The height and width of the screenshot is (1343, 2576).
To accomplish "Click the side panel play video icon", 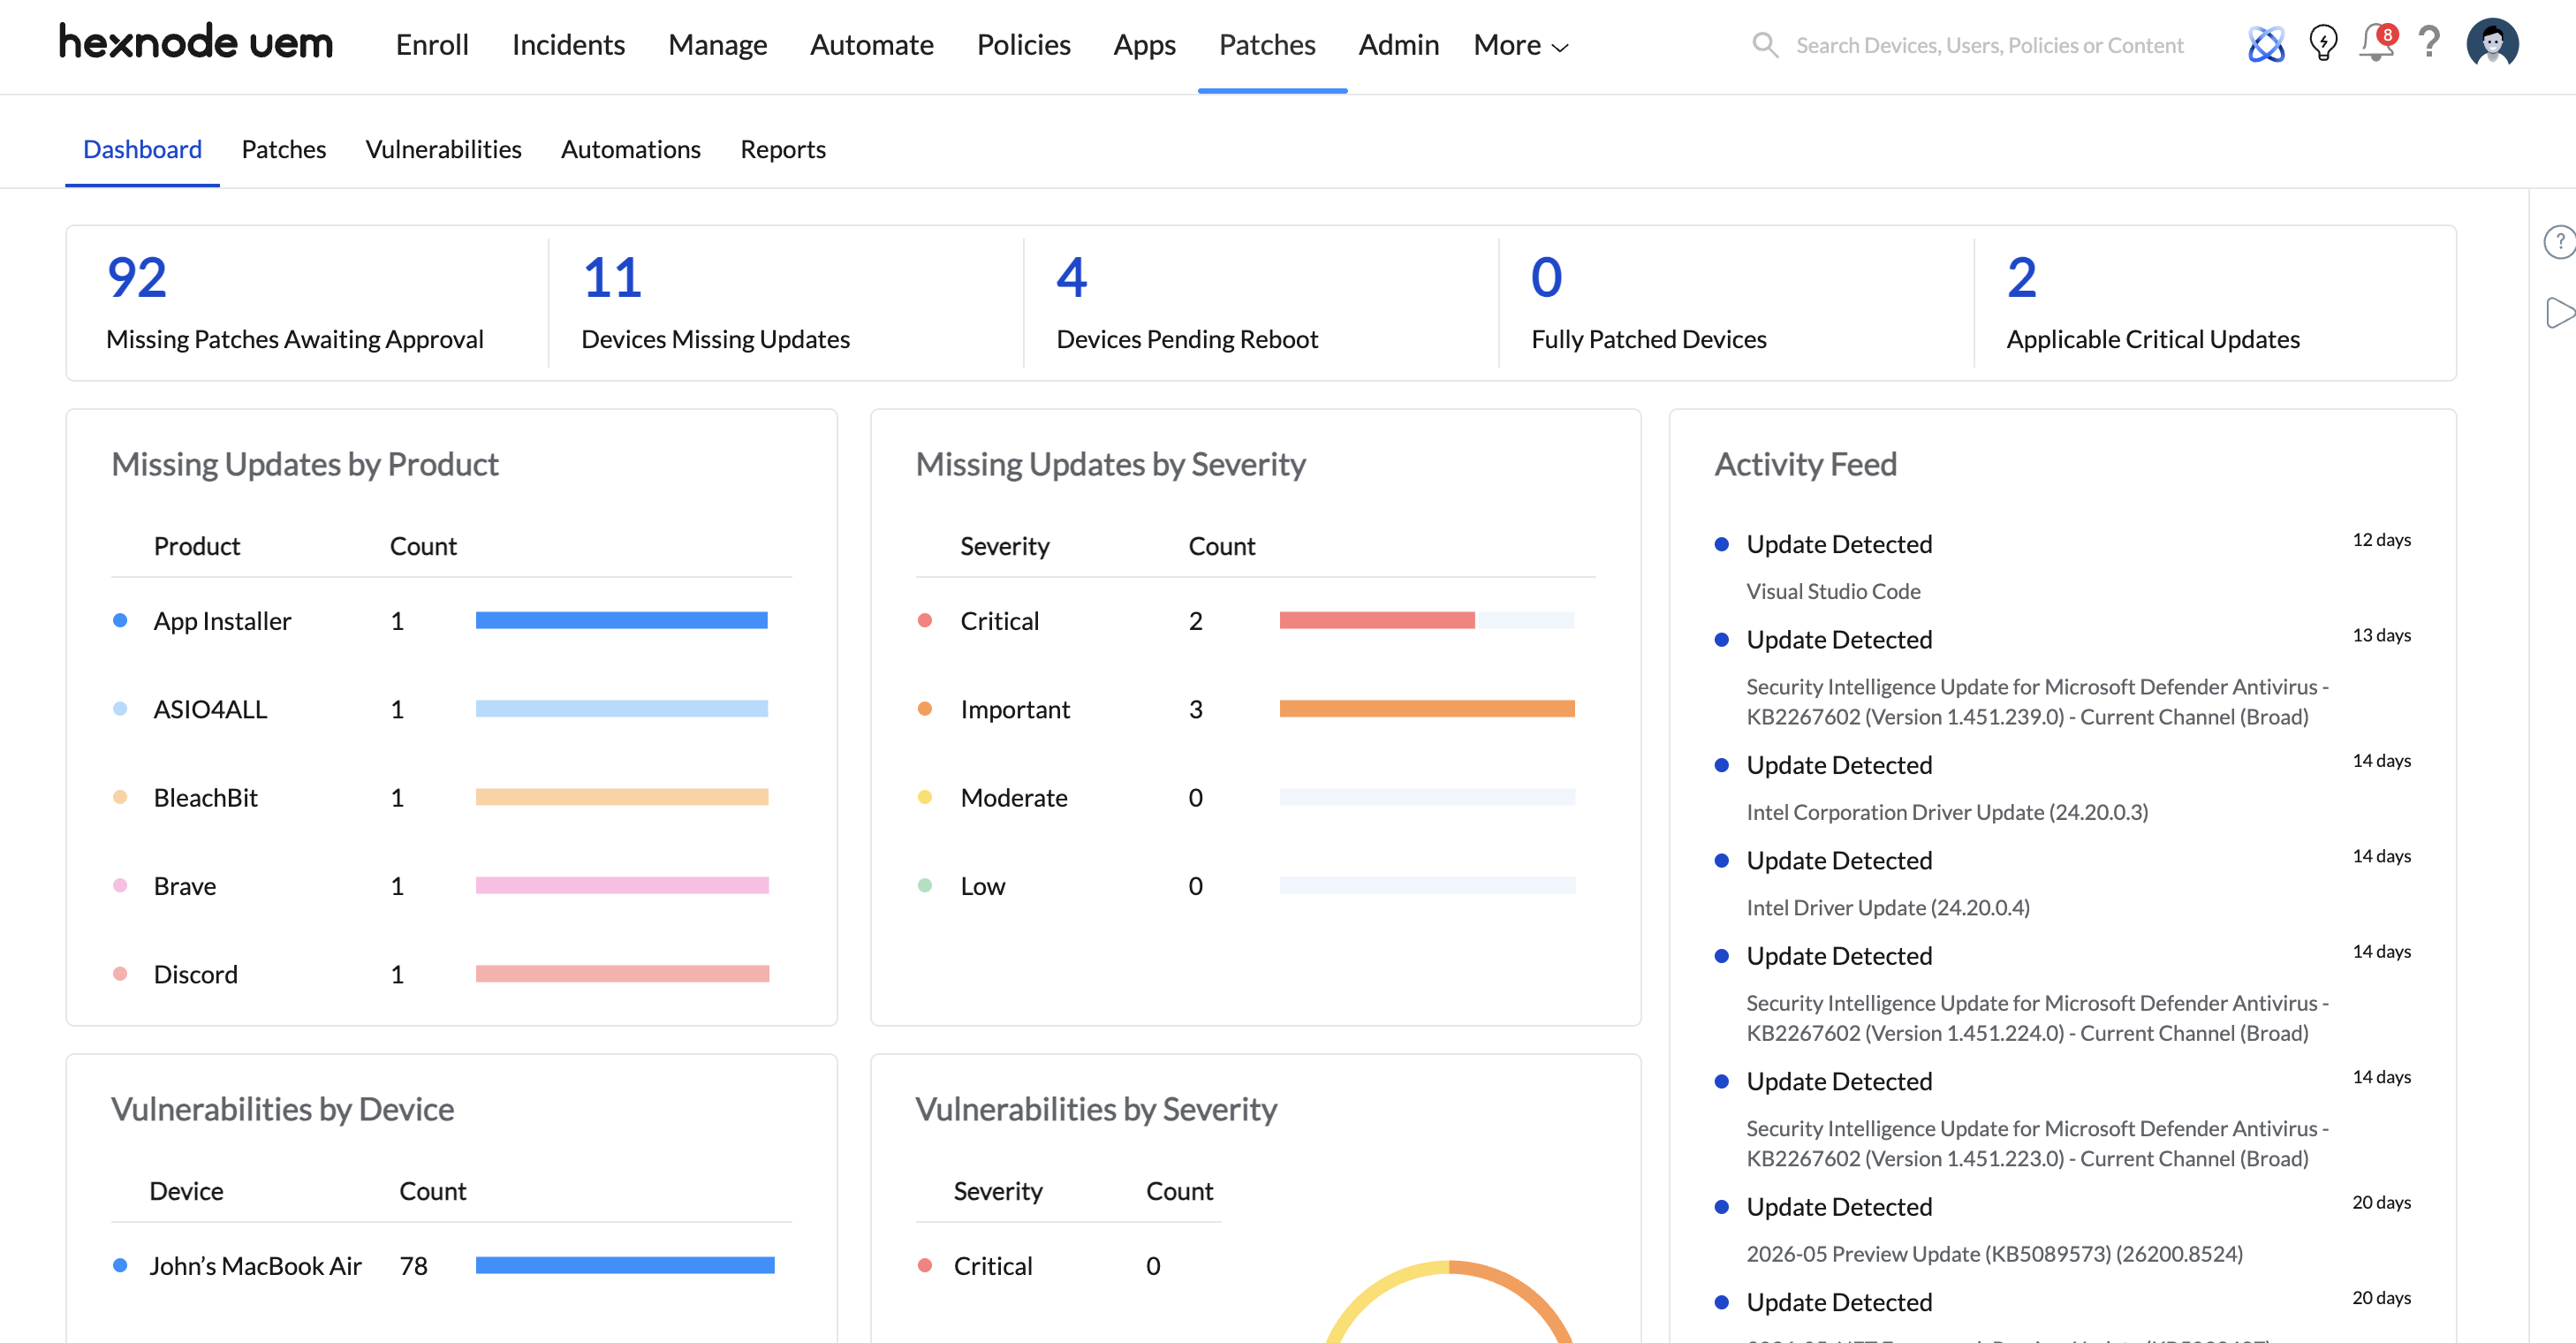I will (2560, 312).
